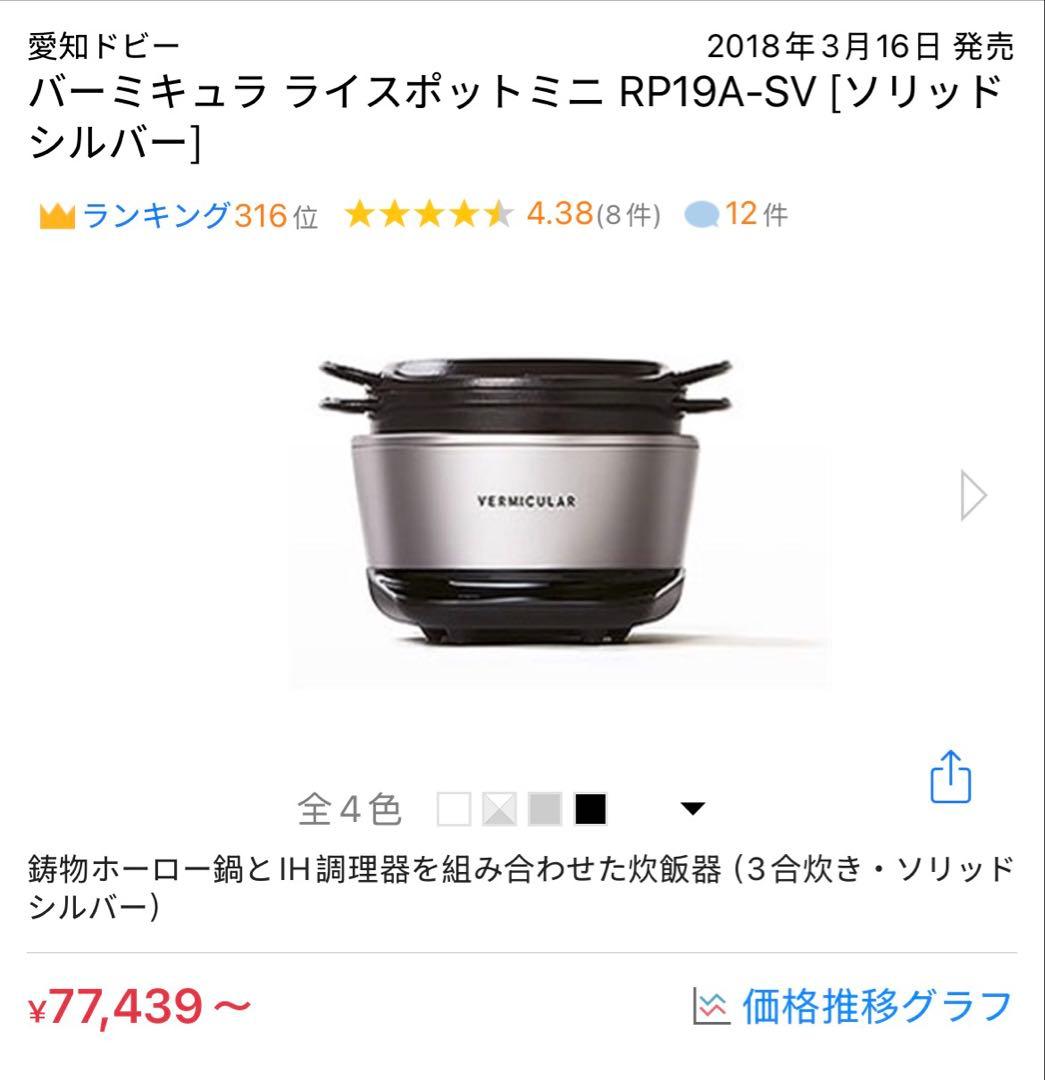
Task: Click the price trend graph icon
Action: (x=711, y=1006)
